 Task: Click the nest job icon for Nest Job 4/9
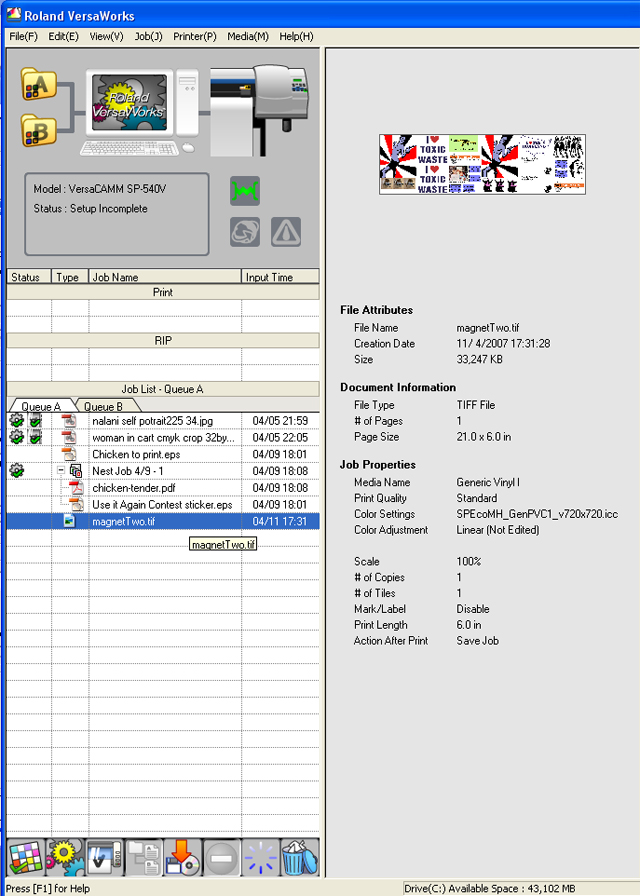(x=76, y=471)
